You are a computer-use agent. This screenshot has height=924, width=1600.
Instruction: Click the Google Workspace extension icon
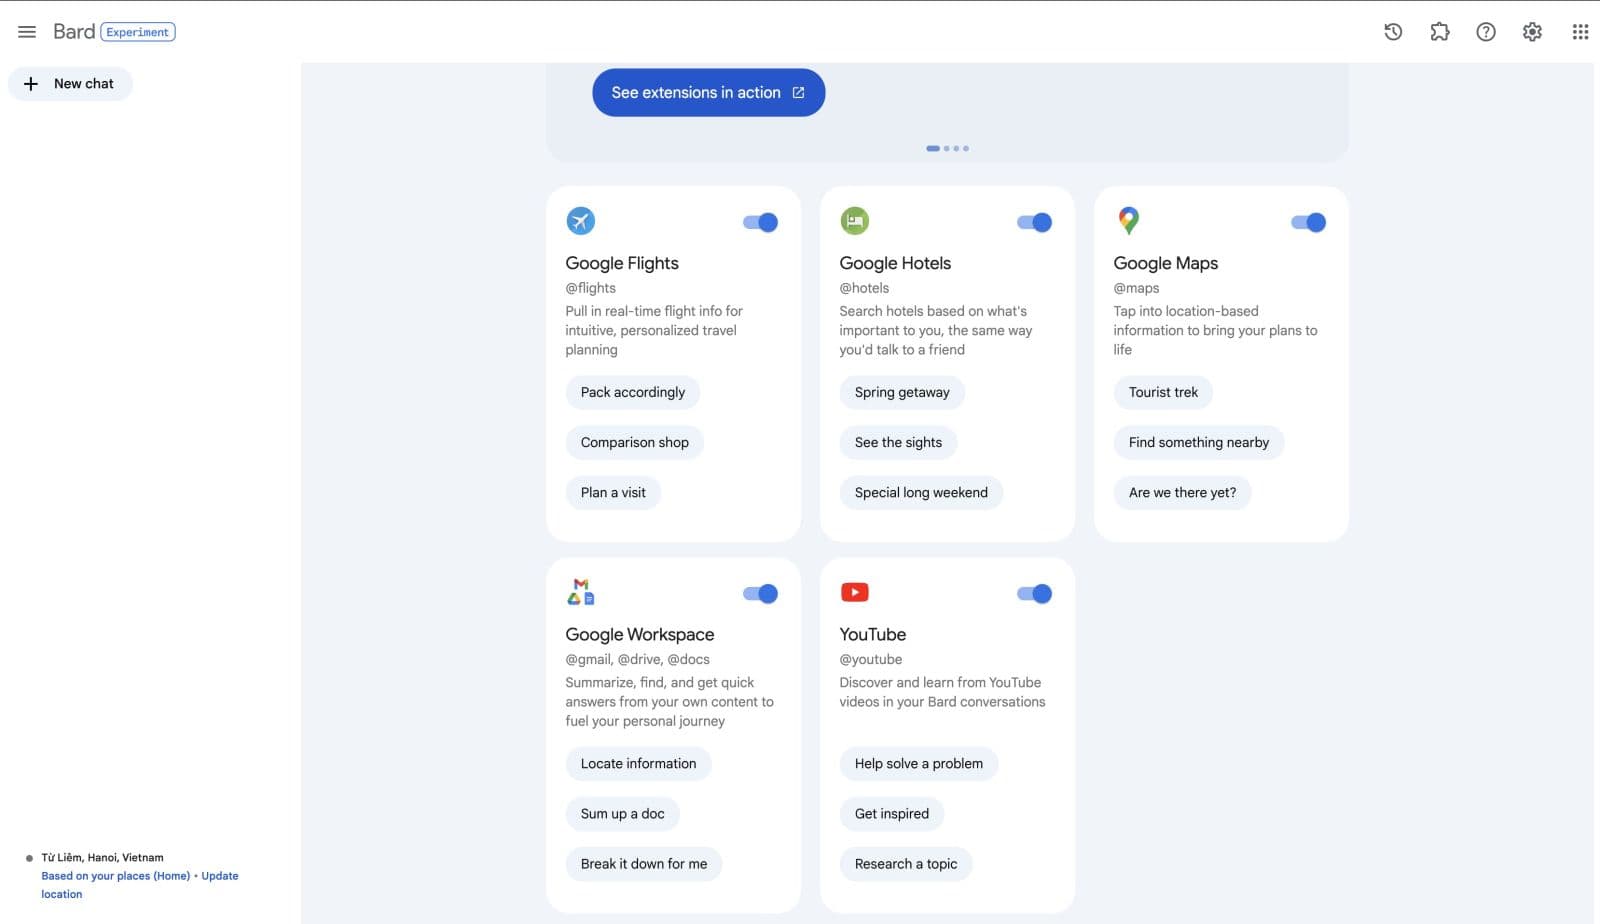581,592
